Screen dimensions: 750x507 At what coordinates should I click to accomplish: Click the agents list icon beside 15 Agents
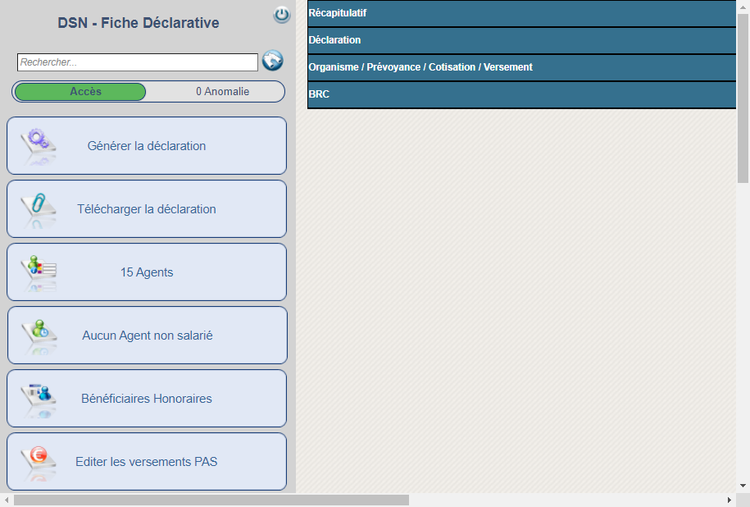(42, 268)
